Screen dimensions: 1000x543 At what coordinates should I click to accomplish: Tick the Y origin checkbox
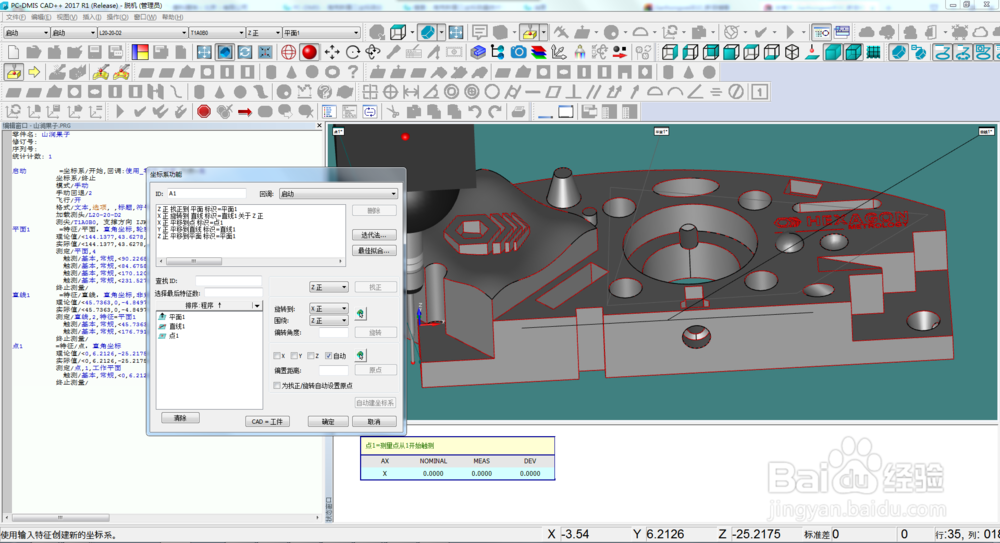click(x=294, y=356)
